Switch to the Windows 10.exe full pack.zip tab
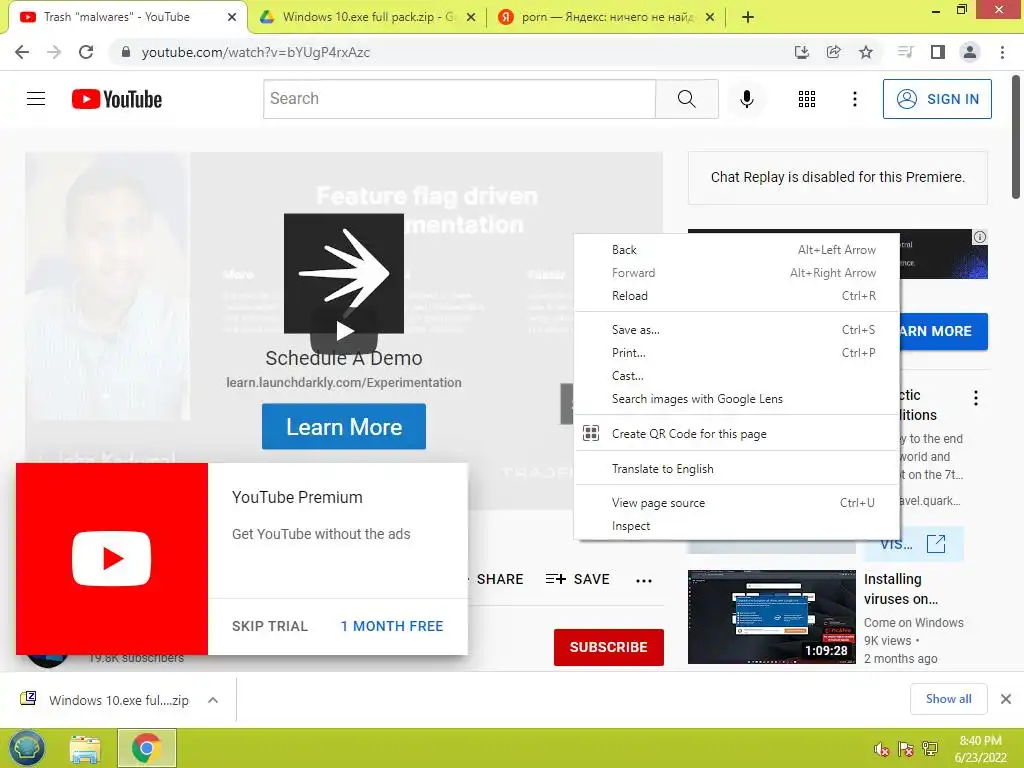 pos(367,17)
